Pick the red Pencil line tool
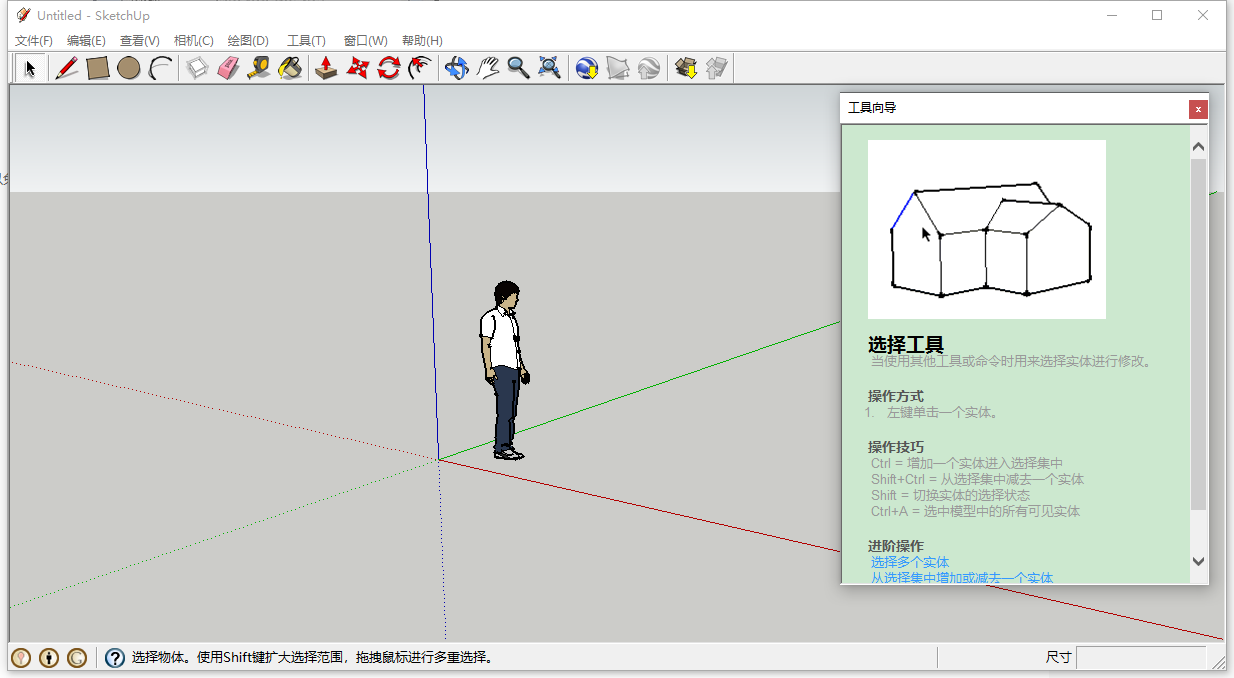Image resolution: width=1234 pixels, height=678 pixels. point(67,68)
